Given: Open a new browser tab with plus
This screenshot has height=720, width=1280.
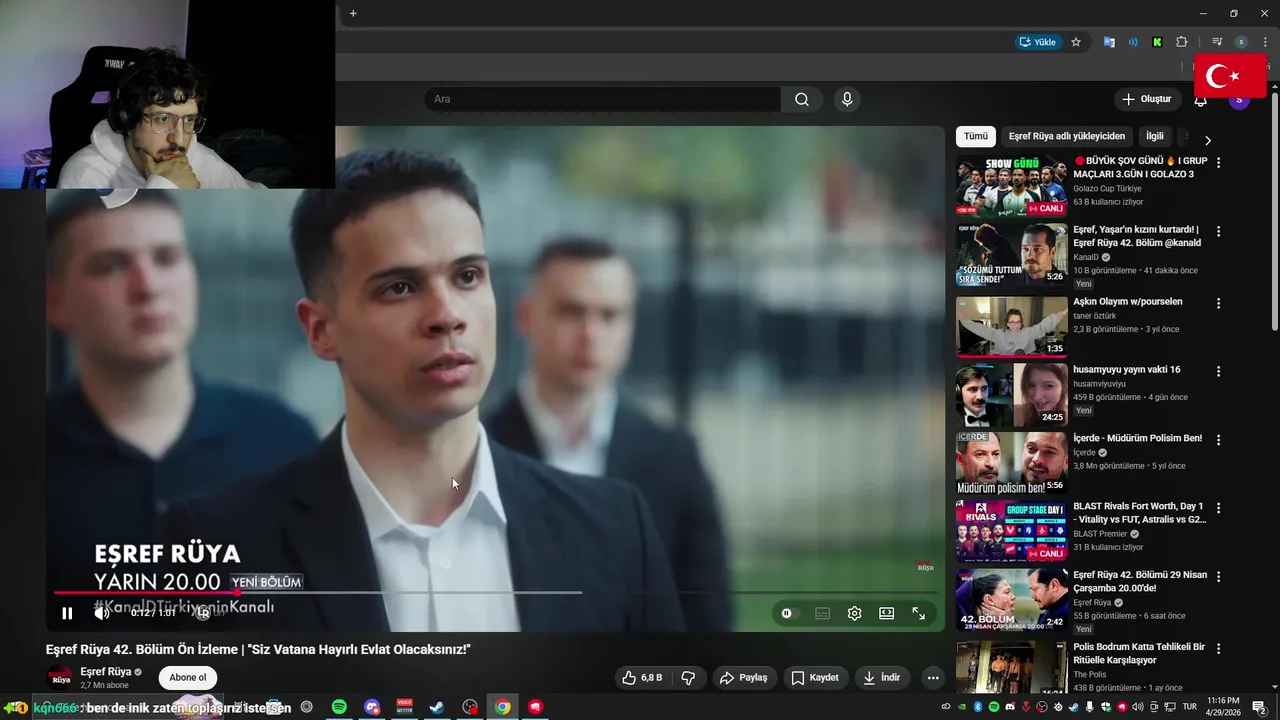Looking at the screenshot, I should pos(353,13).
